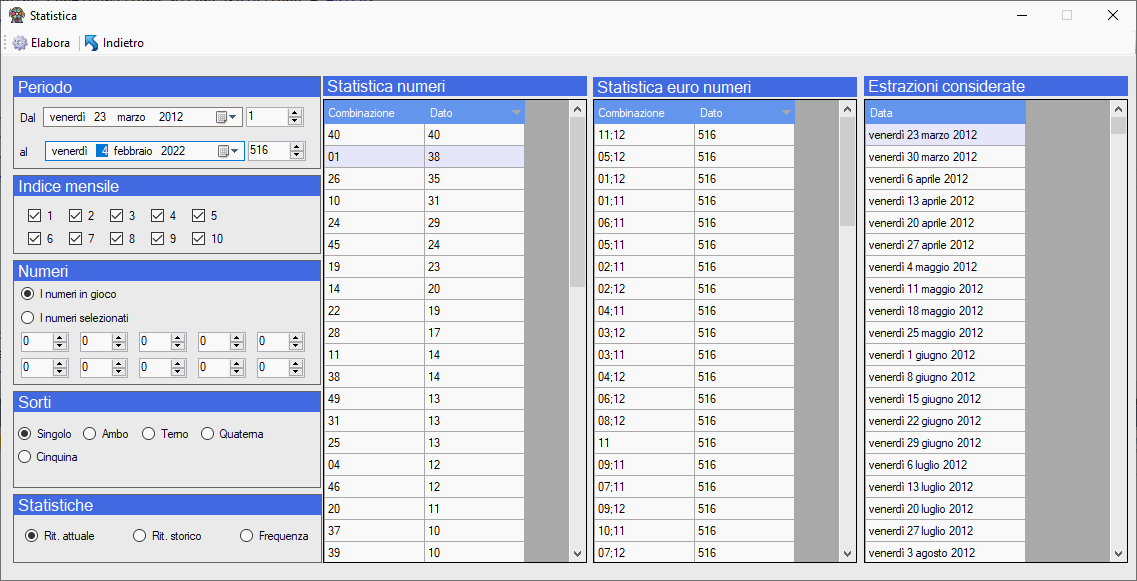Select row 45 in Statistica numeri
The width and height of the screenshot is (1137, 581).
pyautogui.click(x=424, y=244)
